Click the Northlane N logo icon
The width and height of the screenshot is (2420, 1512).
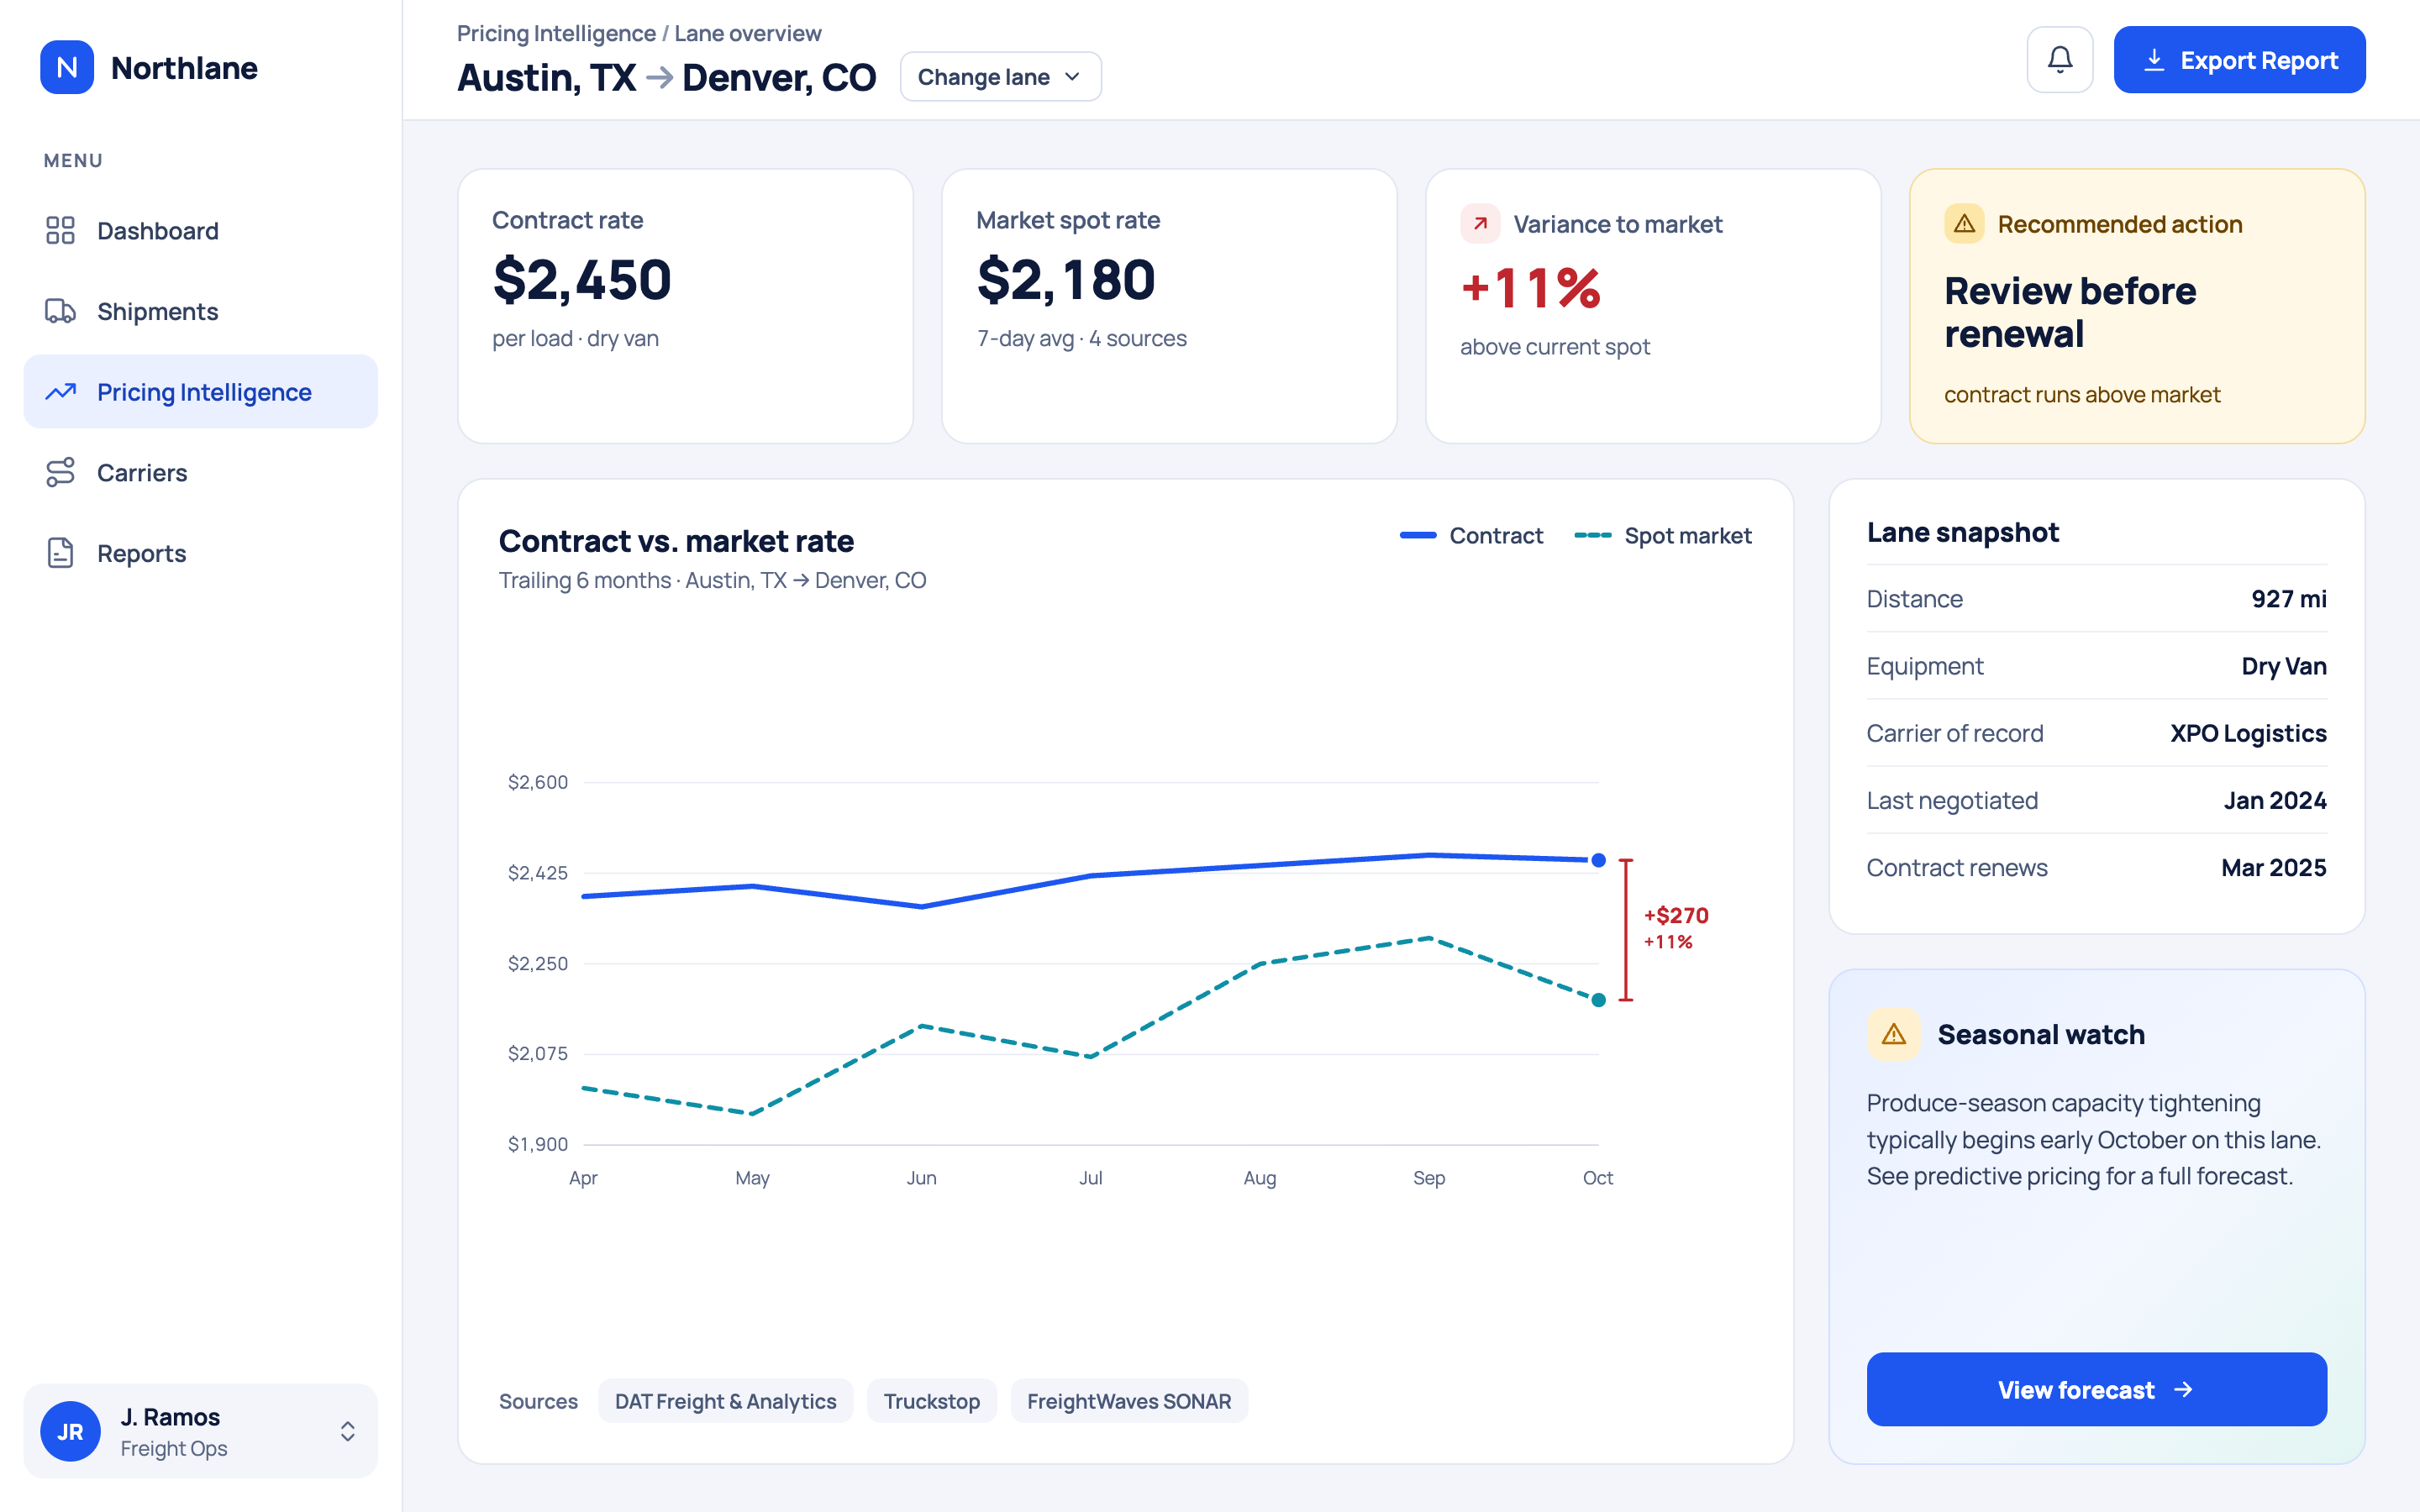pos(67,67)
